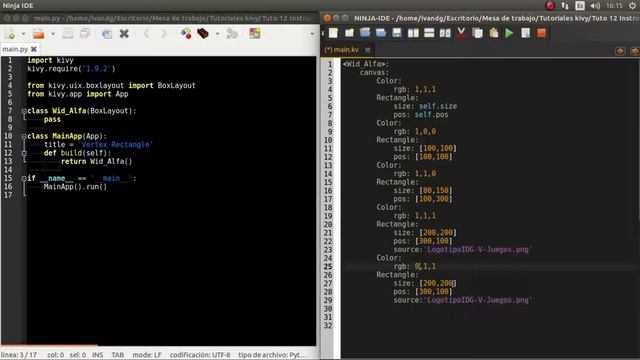Click the Close file X icon in left toolbar
Screen dimensions: 640x360
(x=124, y=33)
